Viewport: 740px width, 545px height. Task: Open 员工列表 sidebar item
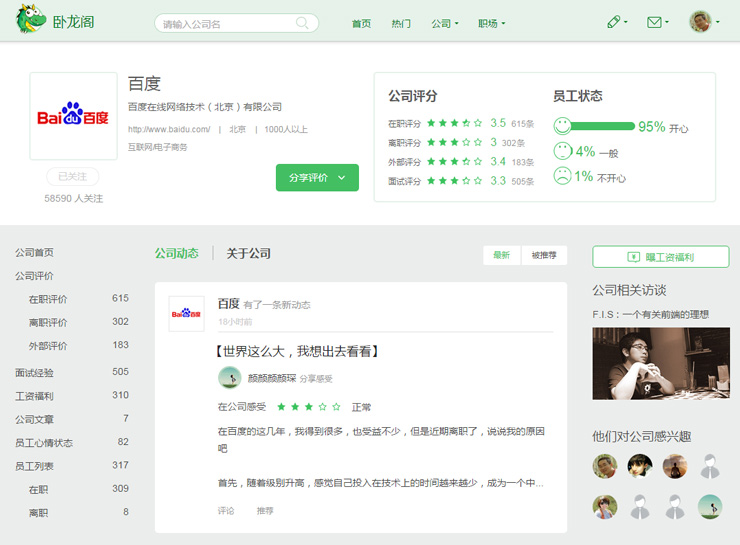(x=34, y=466)
